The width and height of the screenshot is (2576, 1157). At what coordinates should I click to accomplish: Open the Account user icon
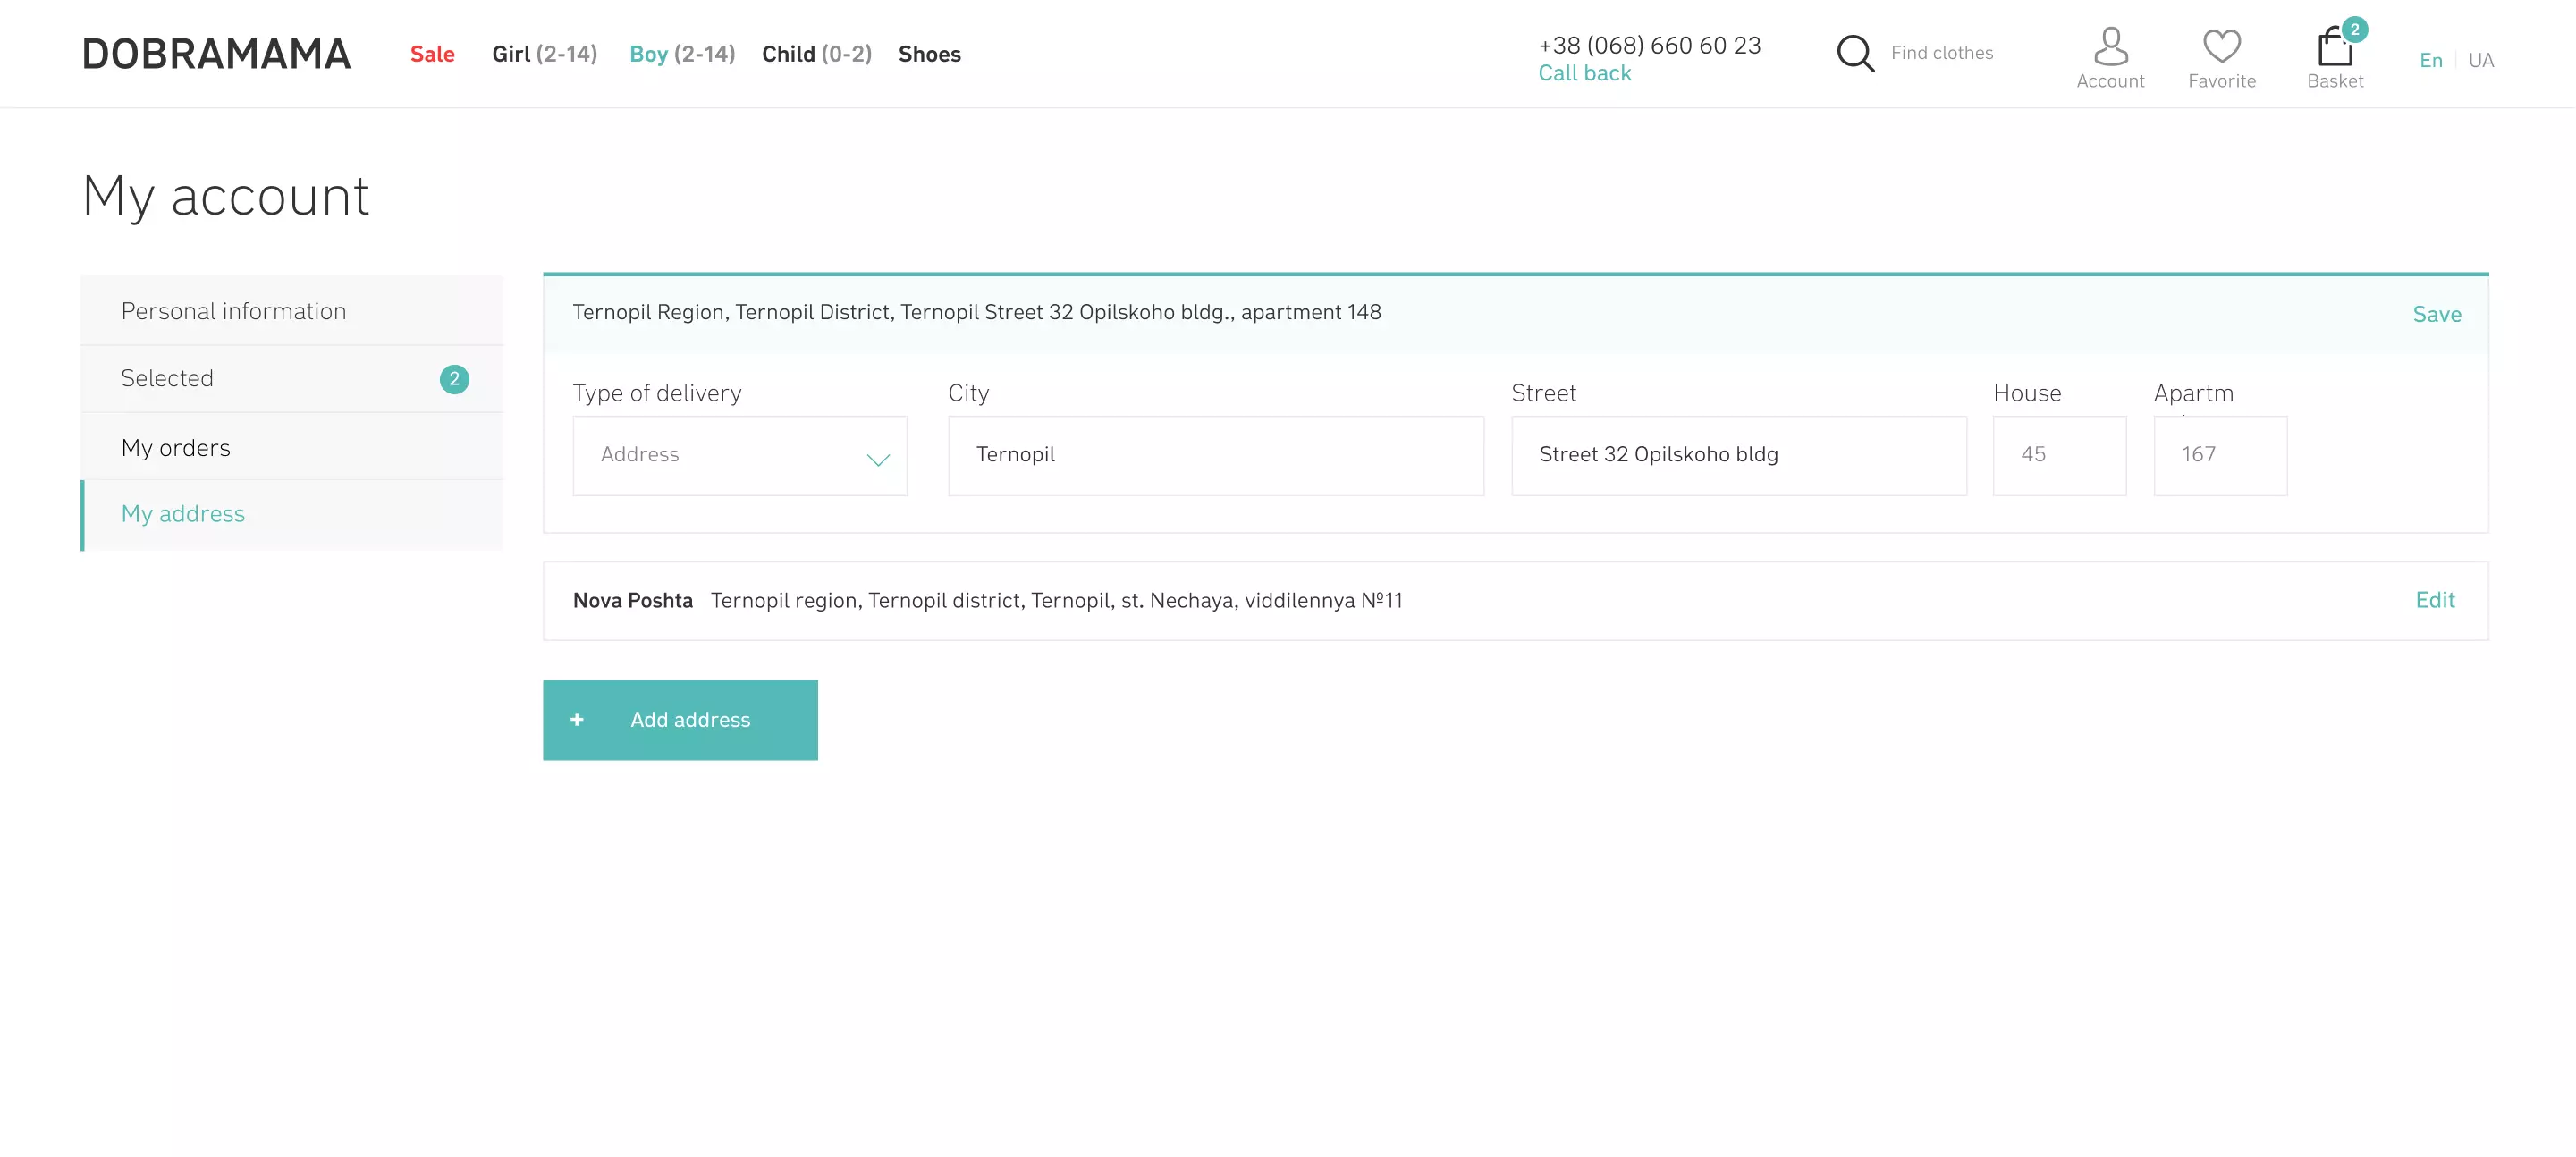[2110, 46]
